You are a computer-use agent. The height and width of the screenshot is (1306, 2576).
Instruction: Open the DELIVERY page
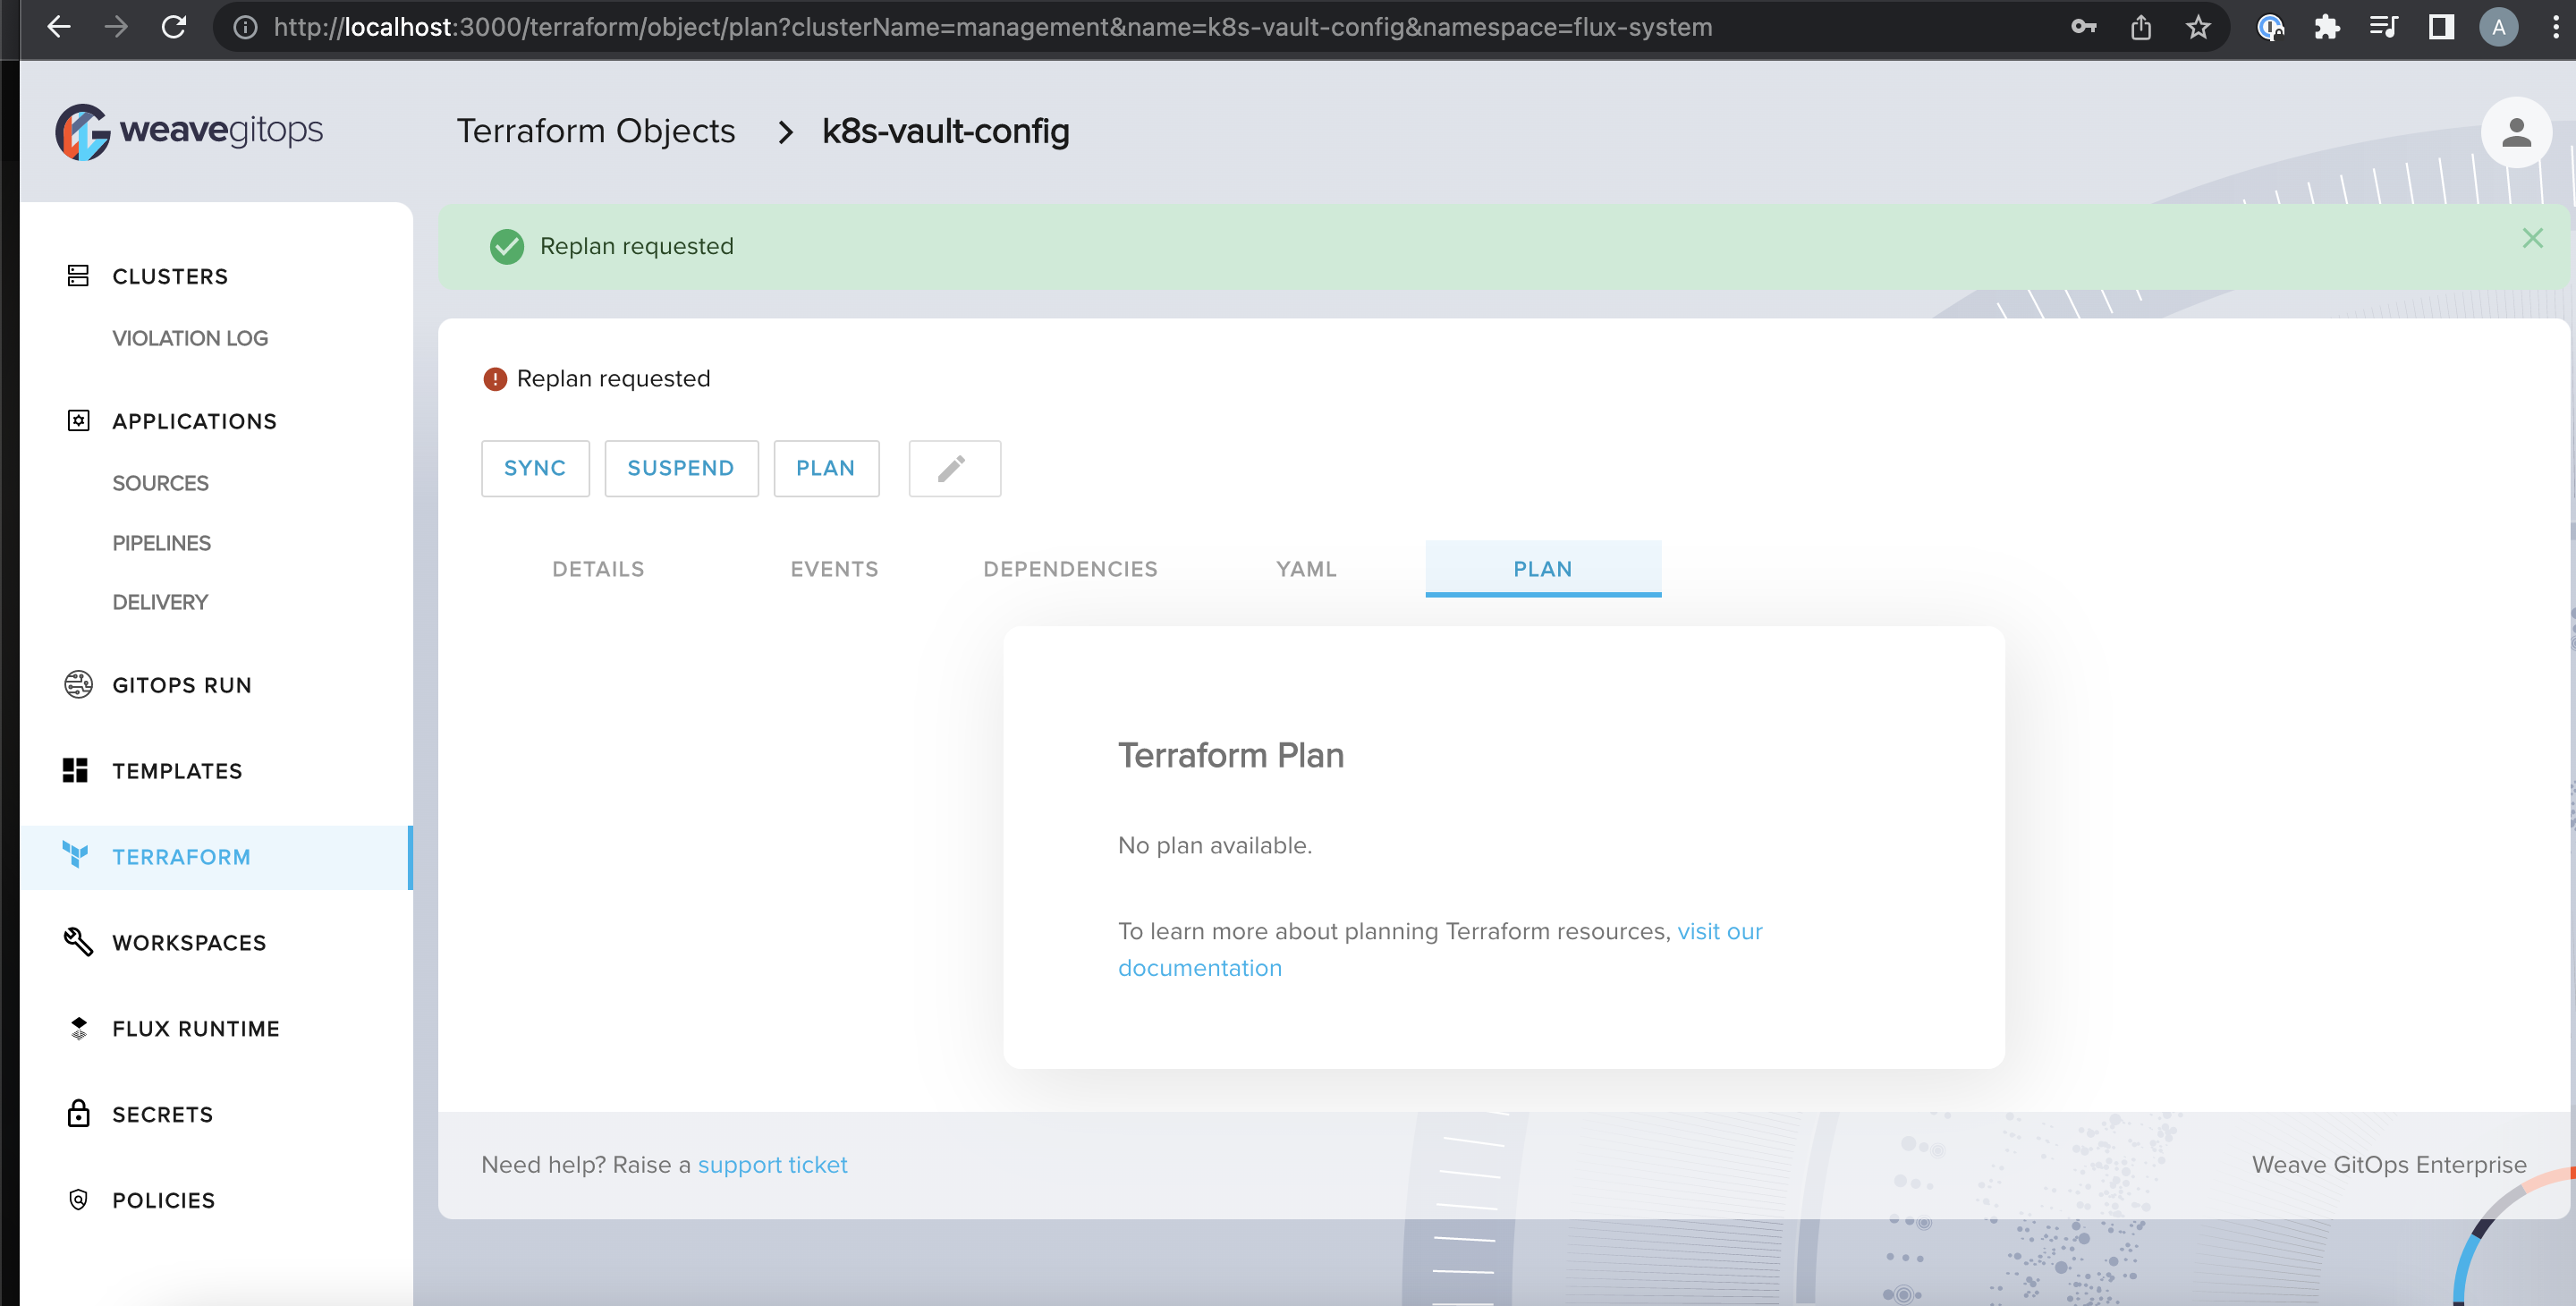(160, 602)
